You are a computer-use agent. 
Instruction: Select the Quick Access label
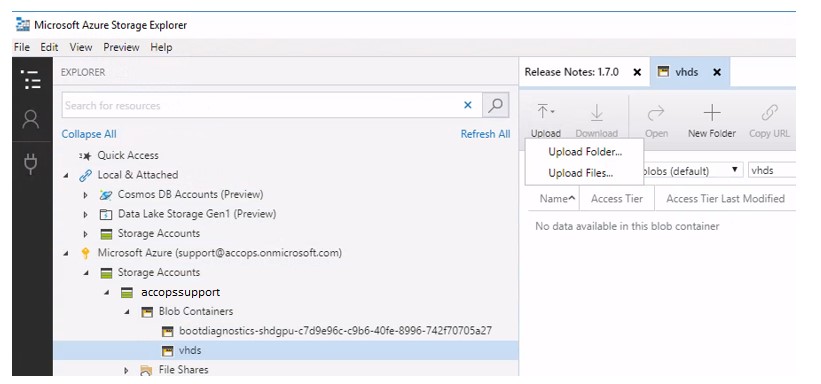point(128,156)
